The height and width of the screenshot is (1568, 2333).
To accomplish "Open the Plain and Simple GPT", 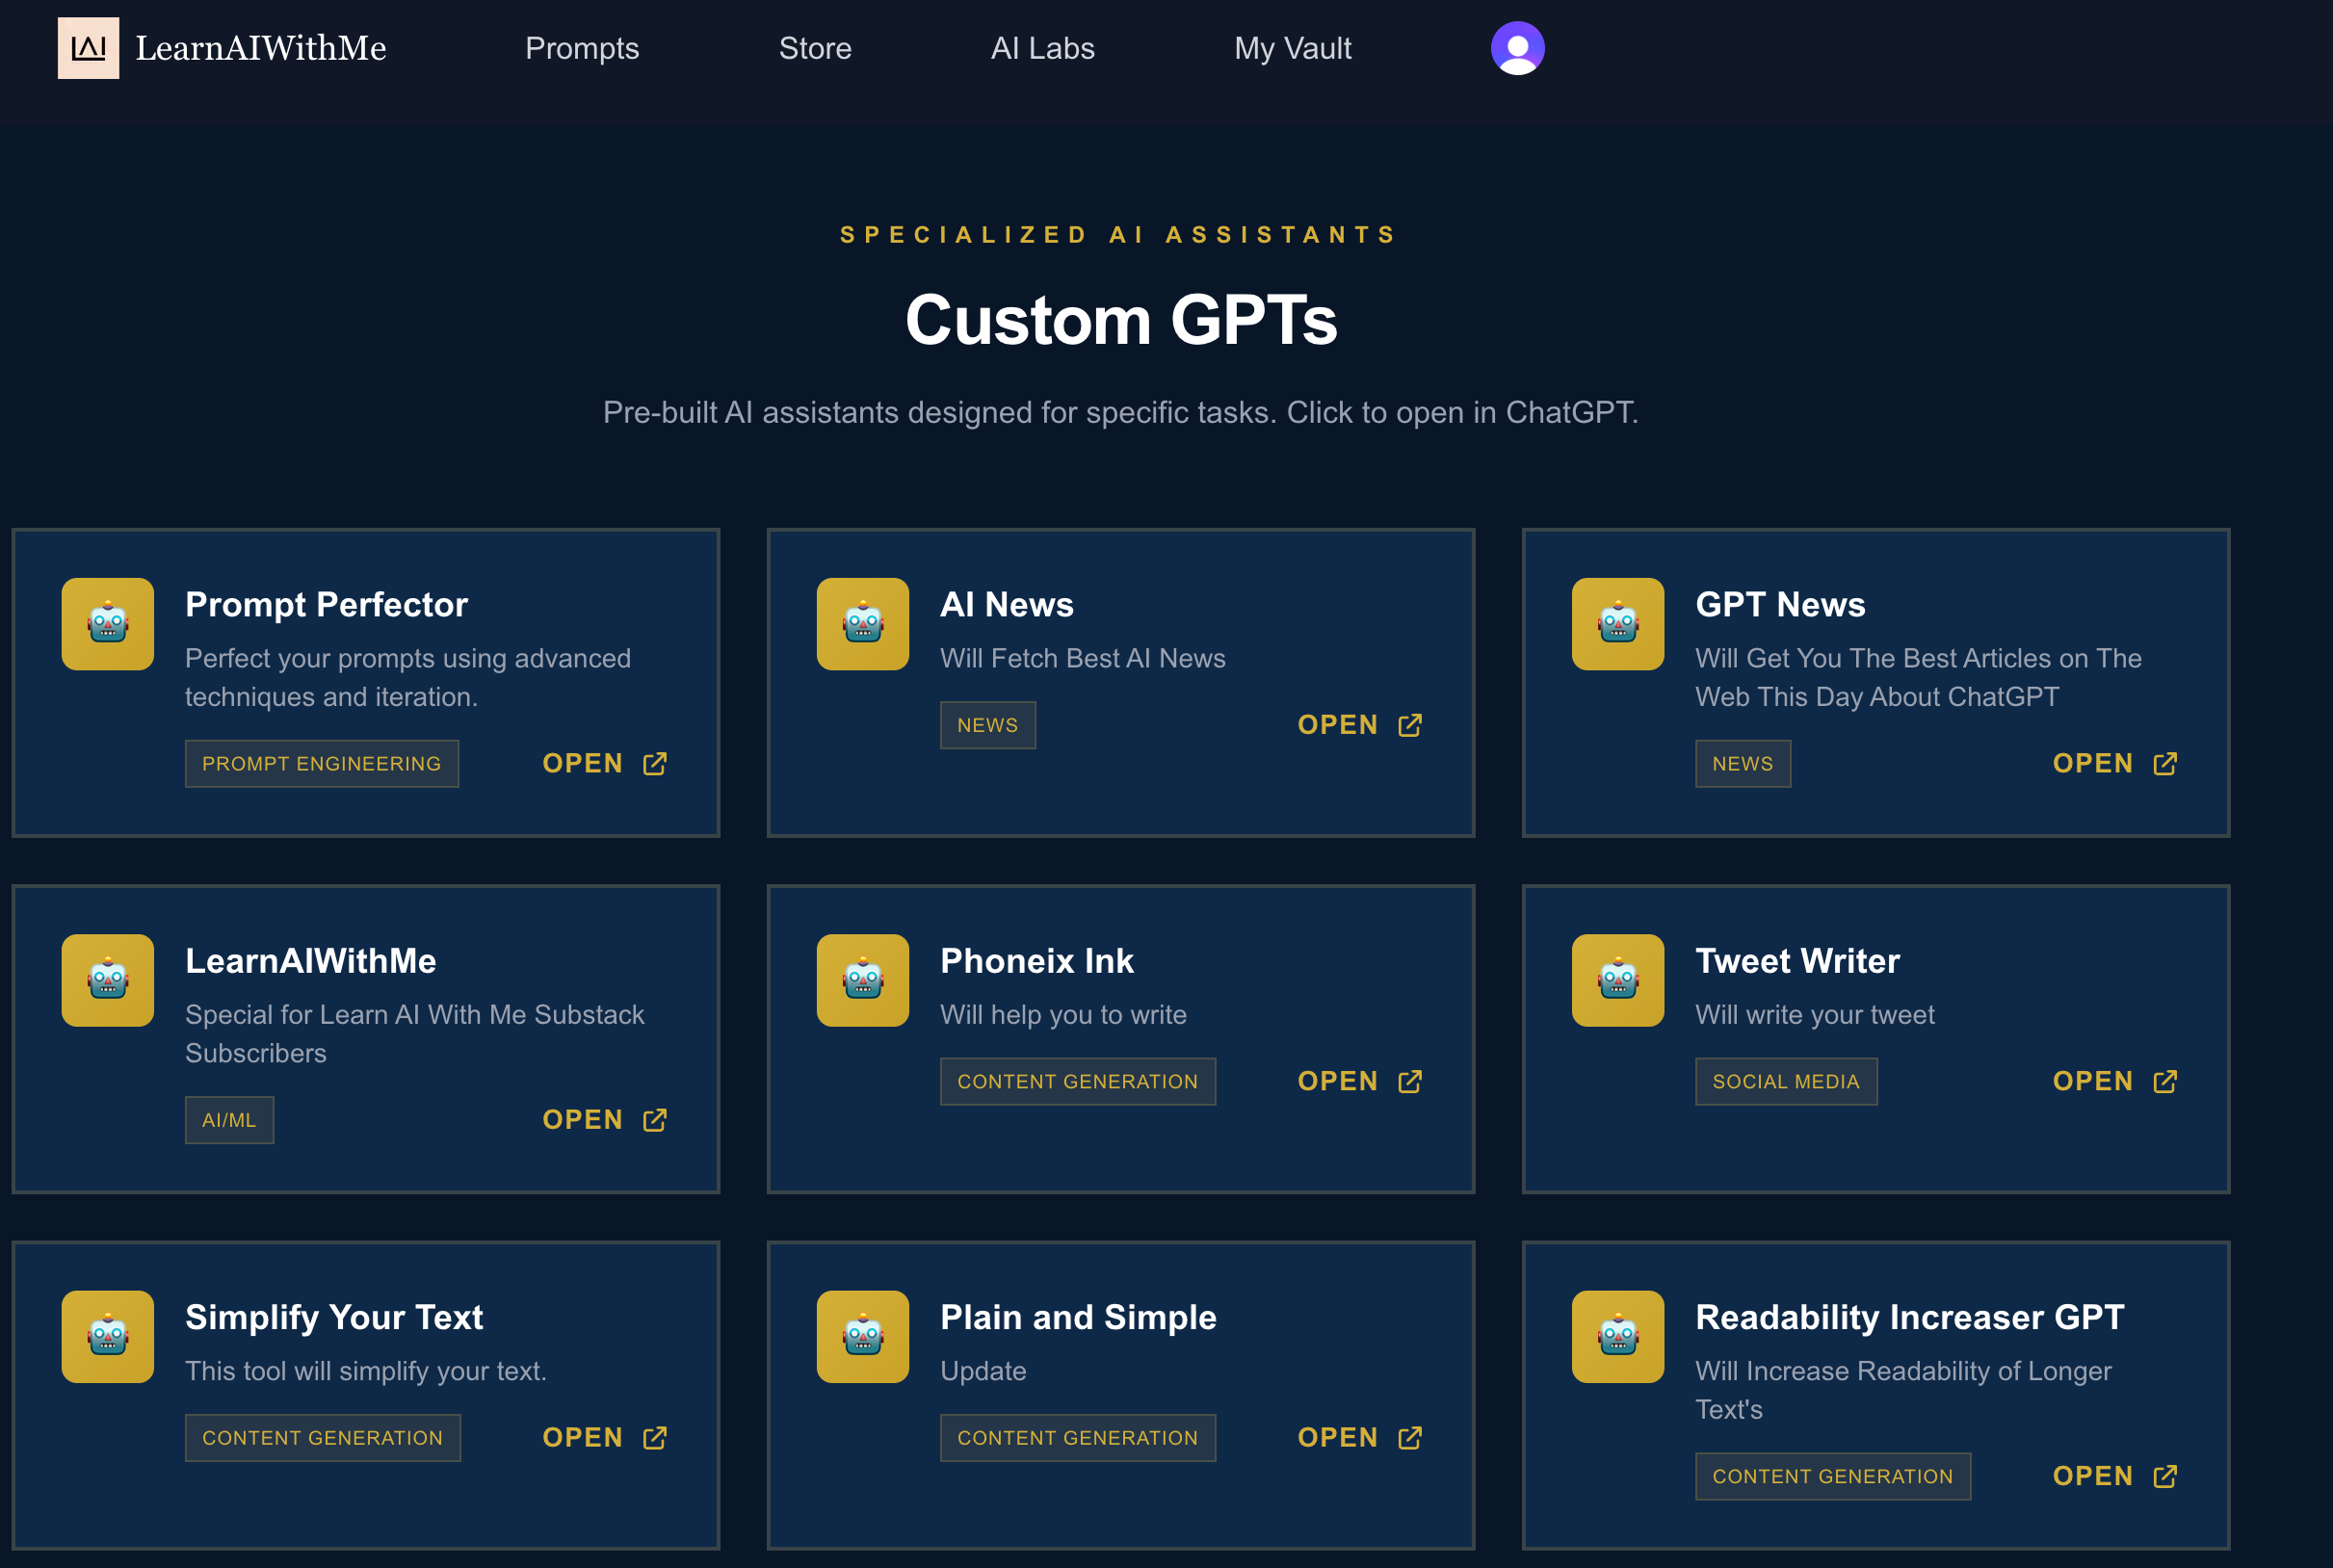I will [x=1359, y=1437].
